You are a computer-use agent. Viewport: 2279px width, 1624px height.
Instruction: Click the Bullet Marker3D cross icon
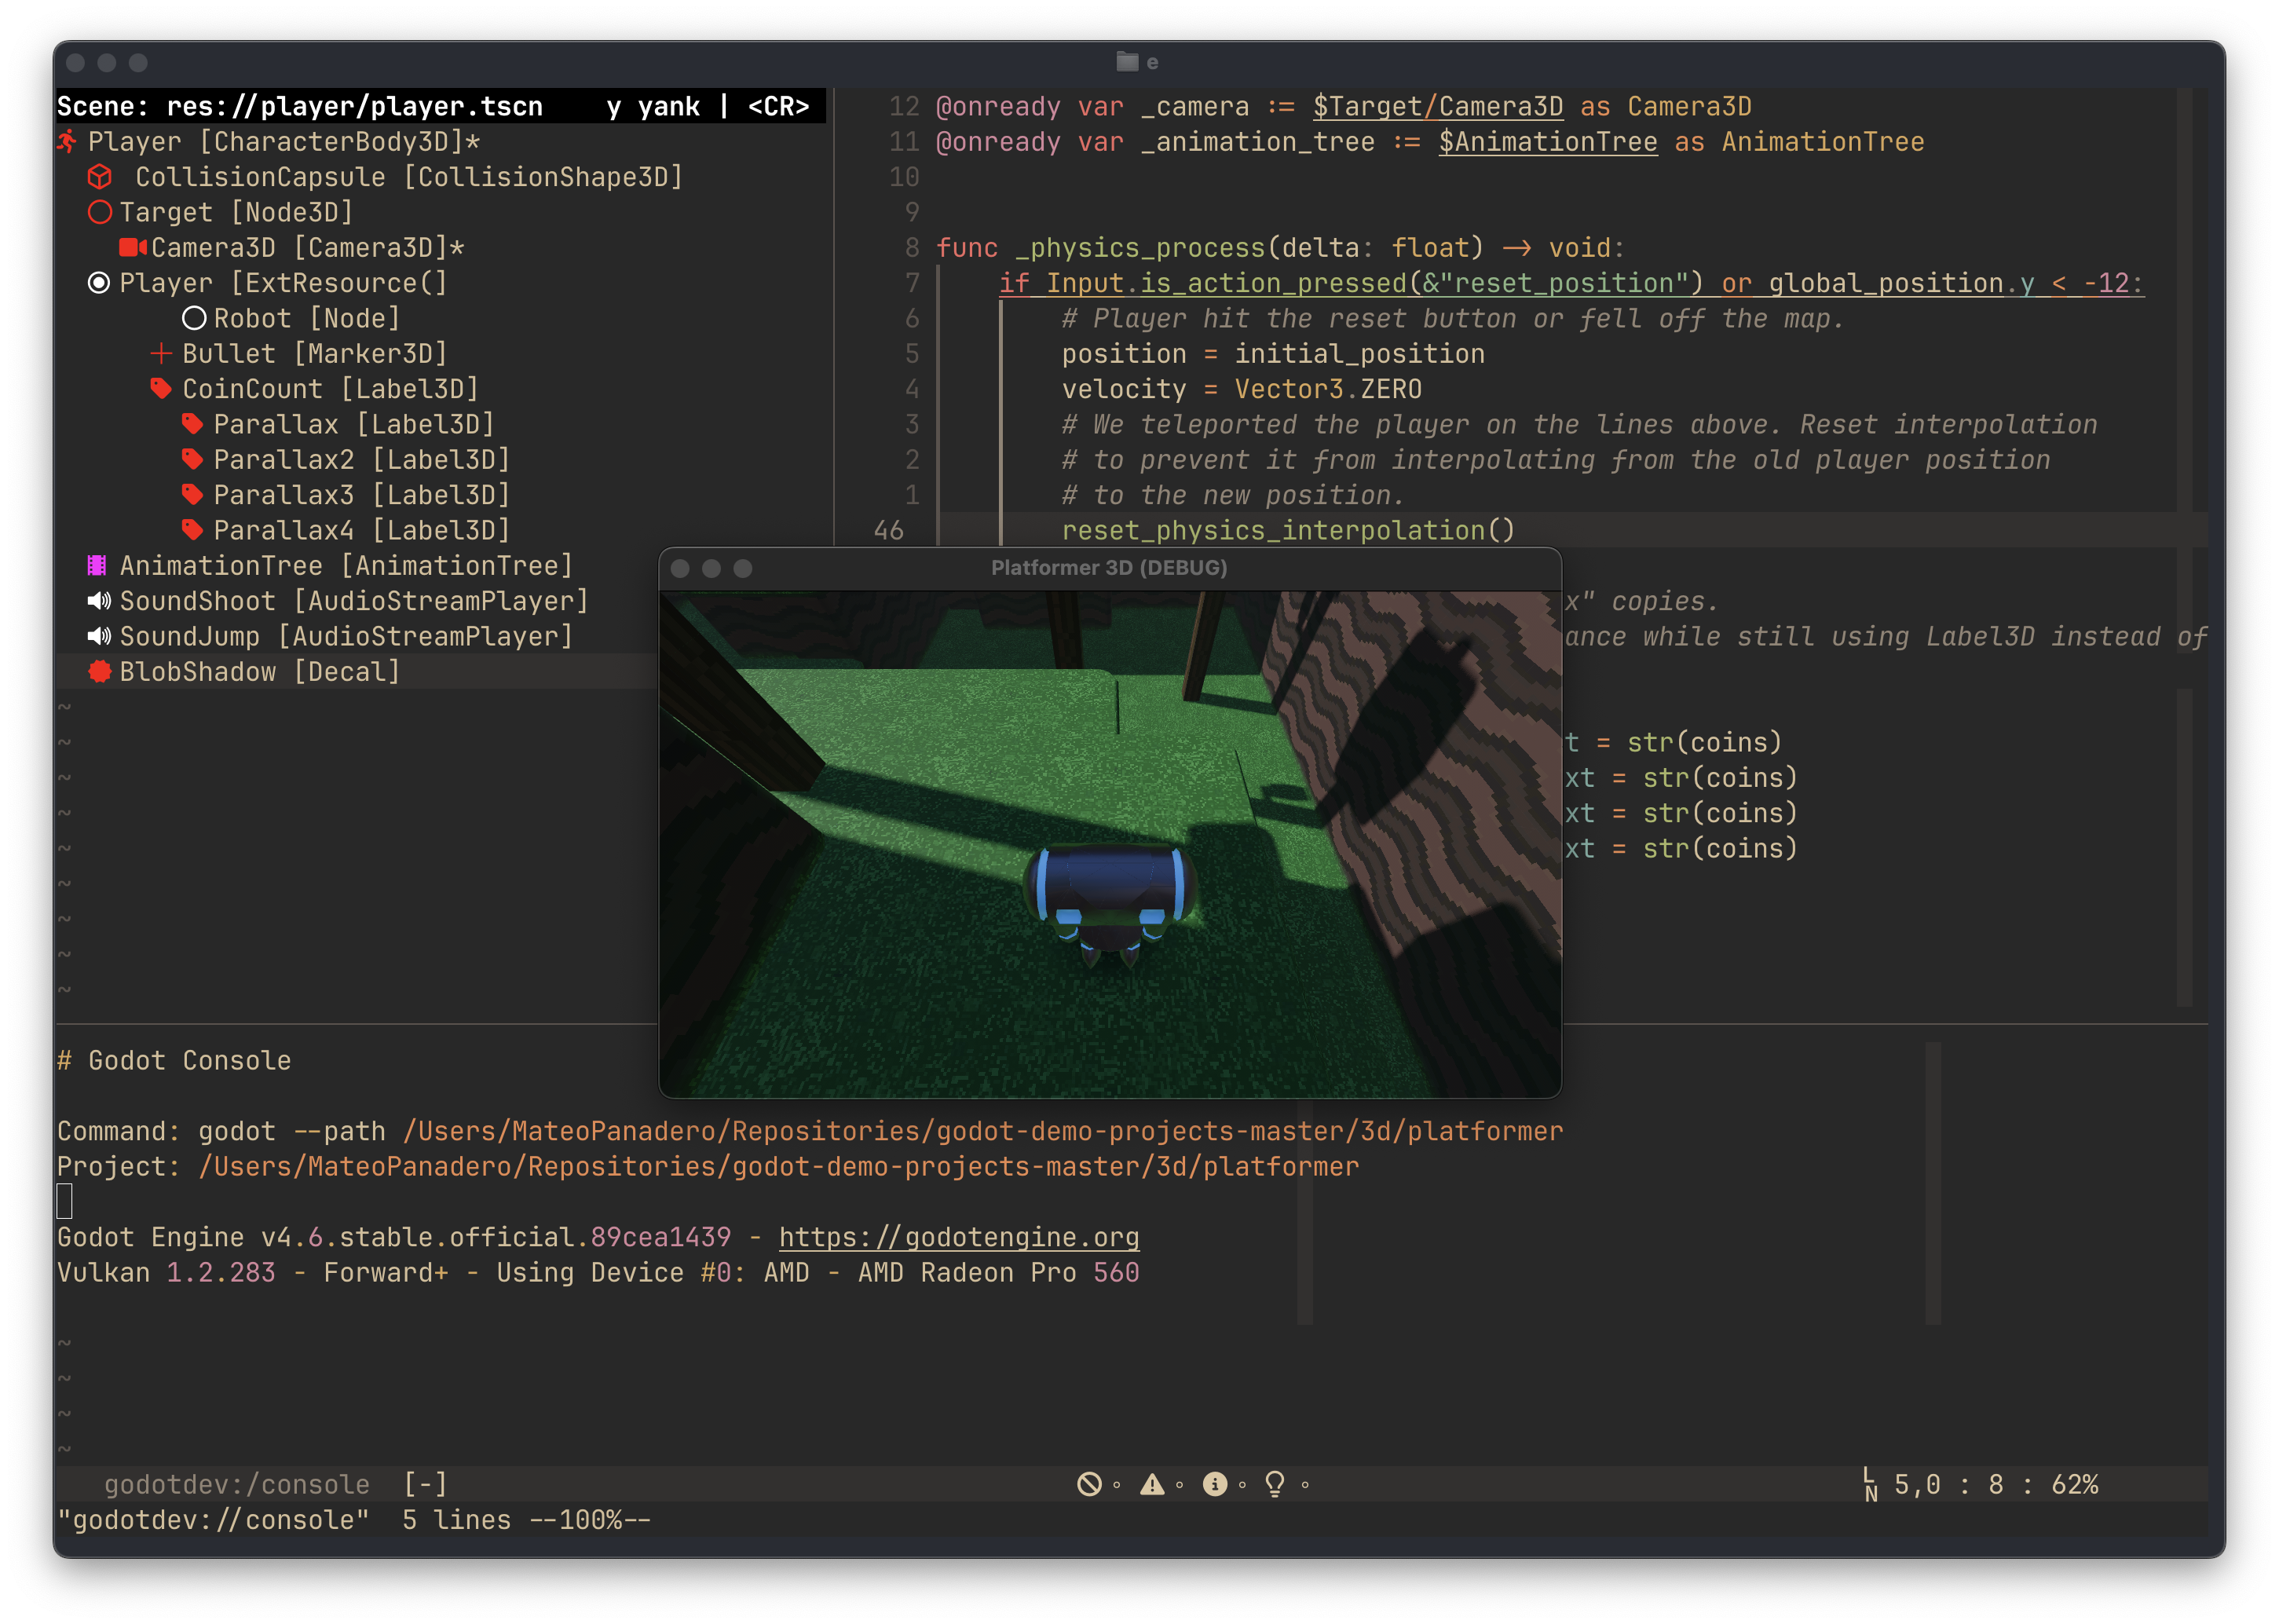[x=161, y=353]
